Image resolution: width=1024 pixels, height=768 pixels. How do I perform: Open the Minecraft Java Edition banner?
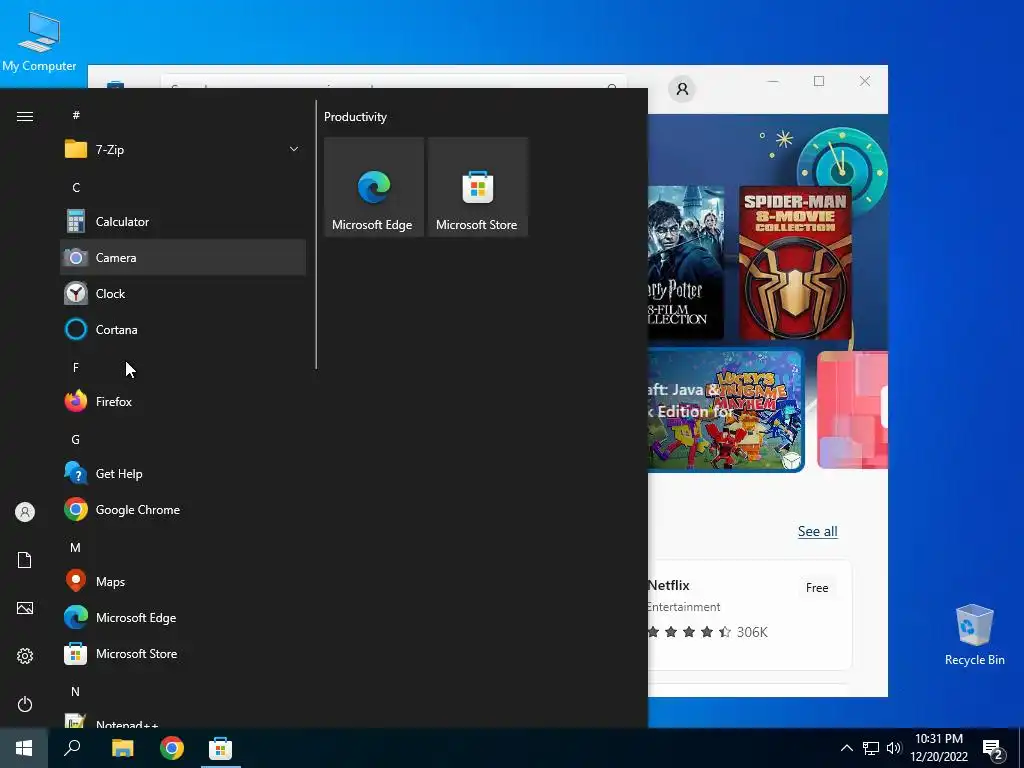coord(726,410)
